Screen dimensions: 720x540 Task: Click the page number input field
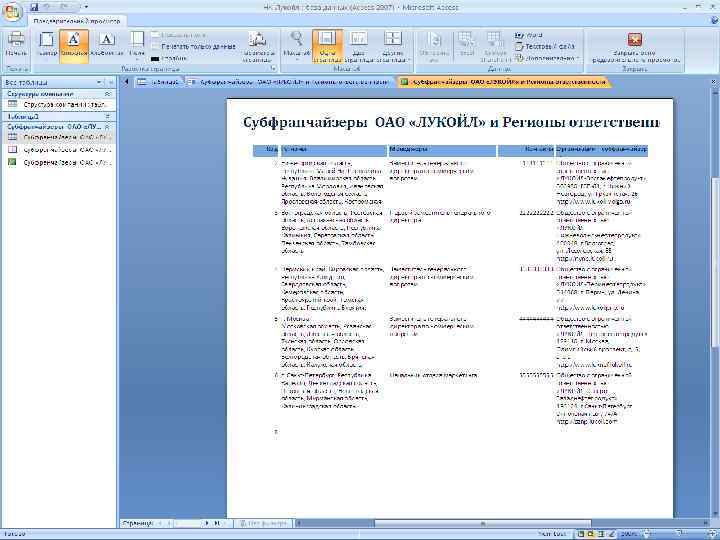(x=187, y=523)
